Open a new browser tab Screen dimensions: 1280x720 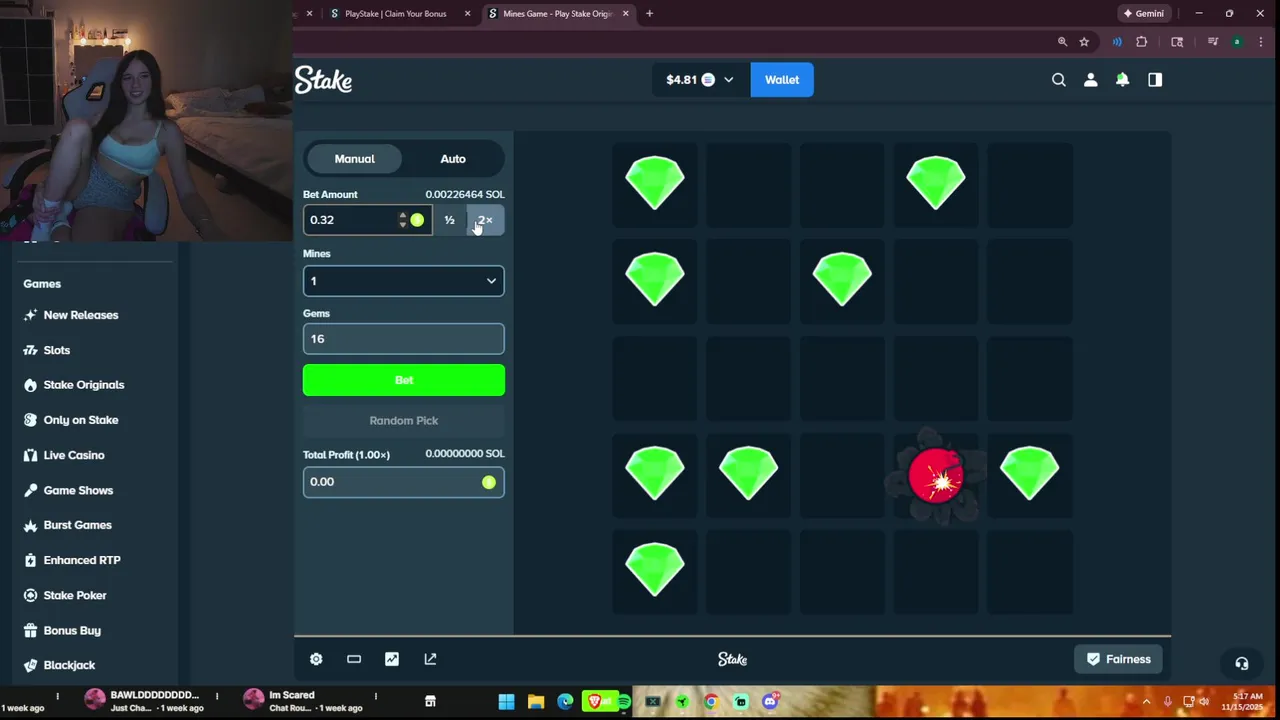pos(649,14)
